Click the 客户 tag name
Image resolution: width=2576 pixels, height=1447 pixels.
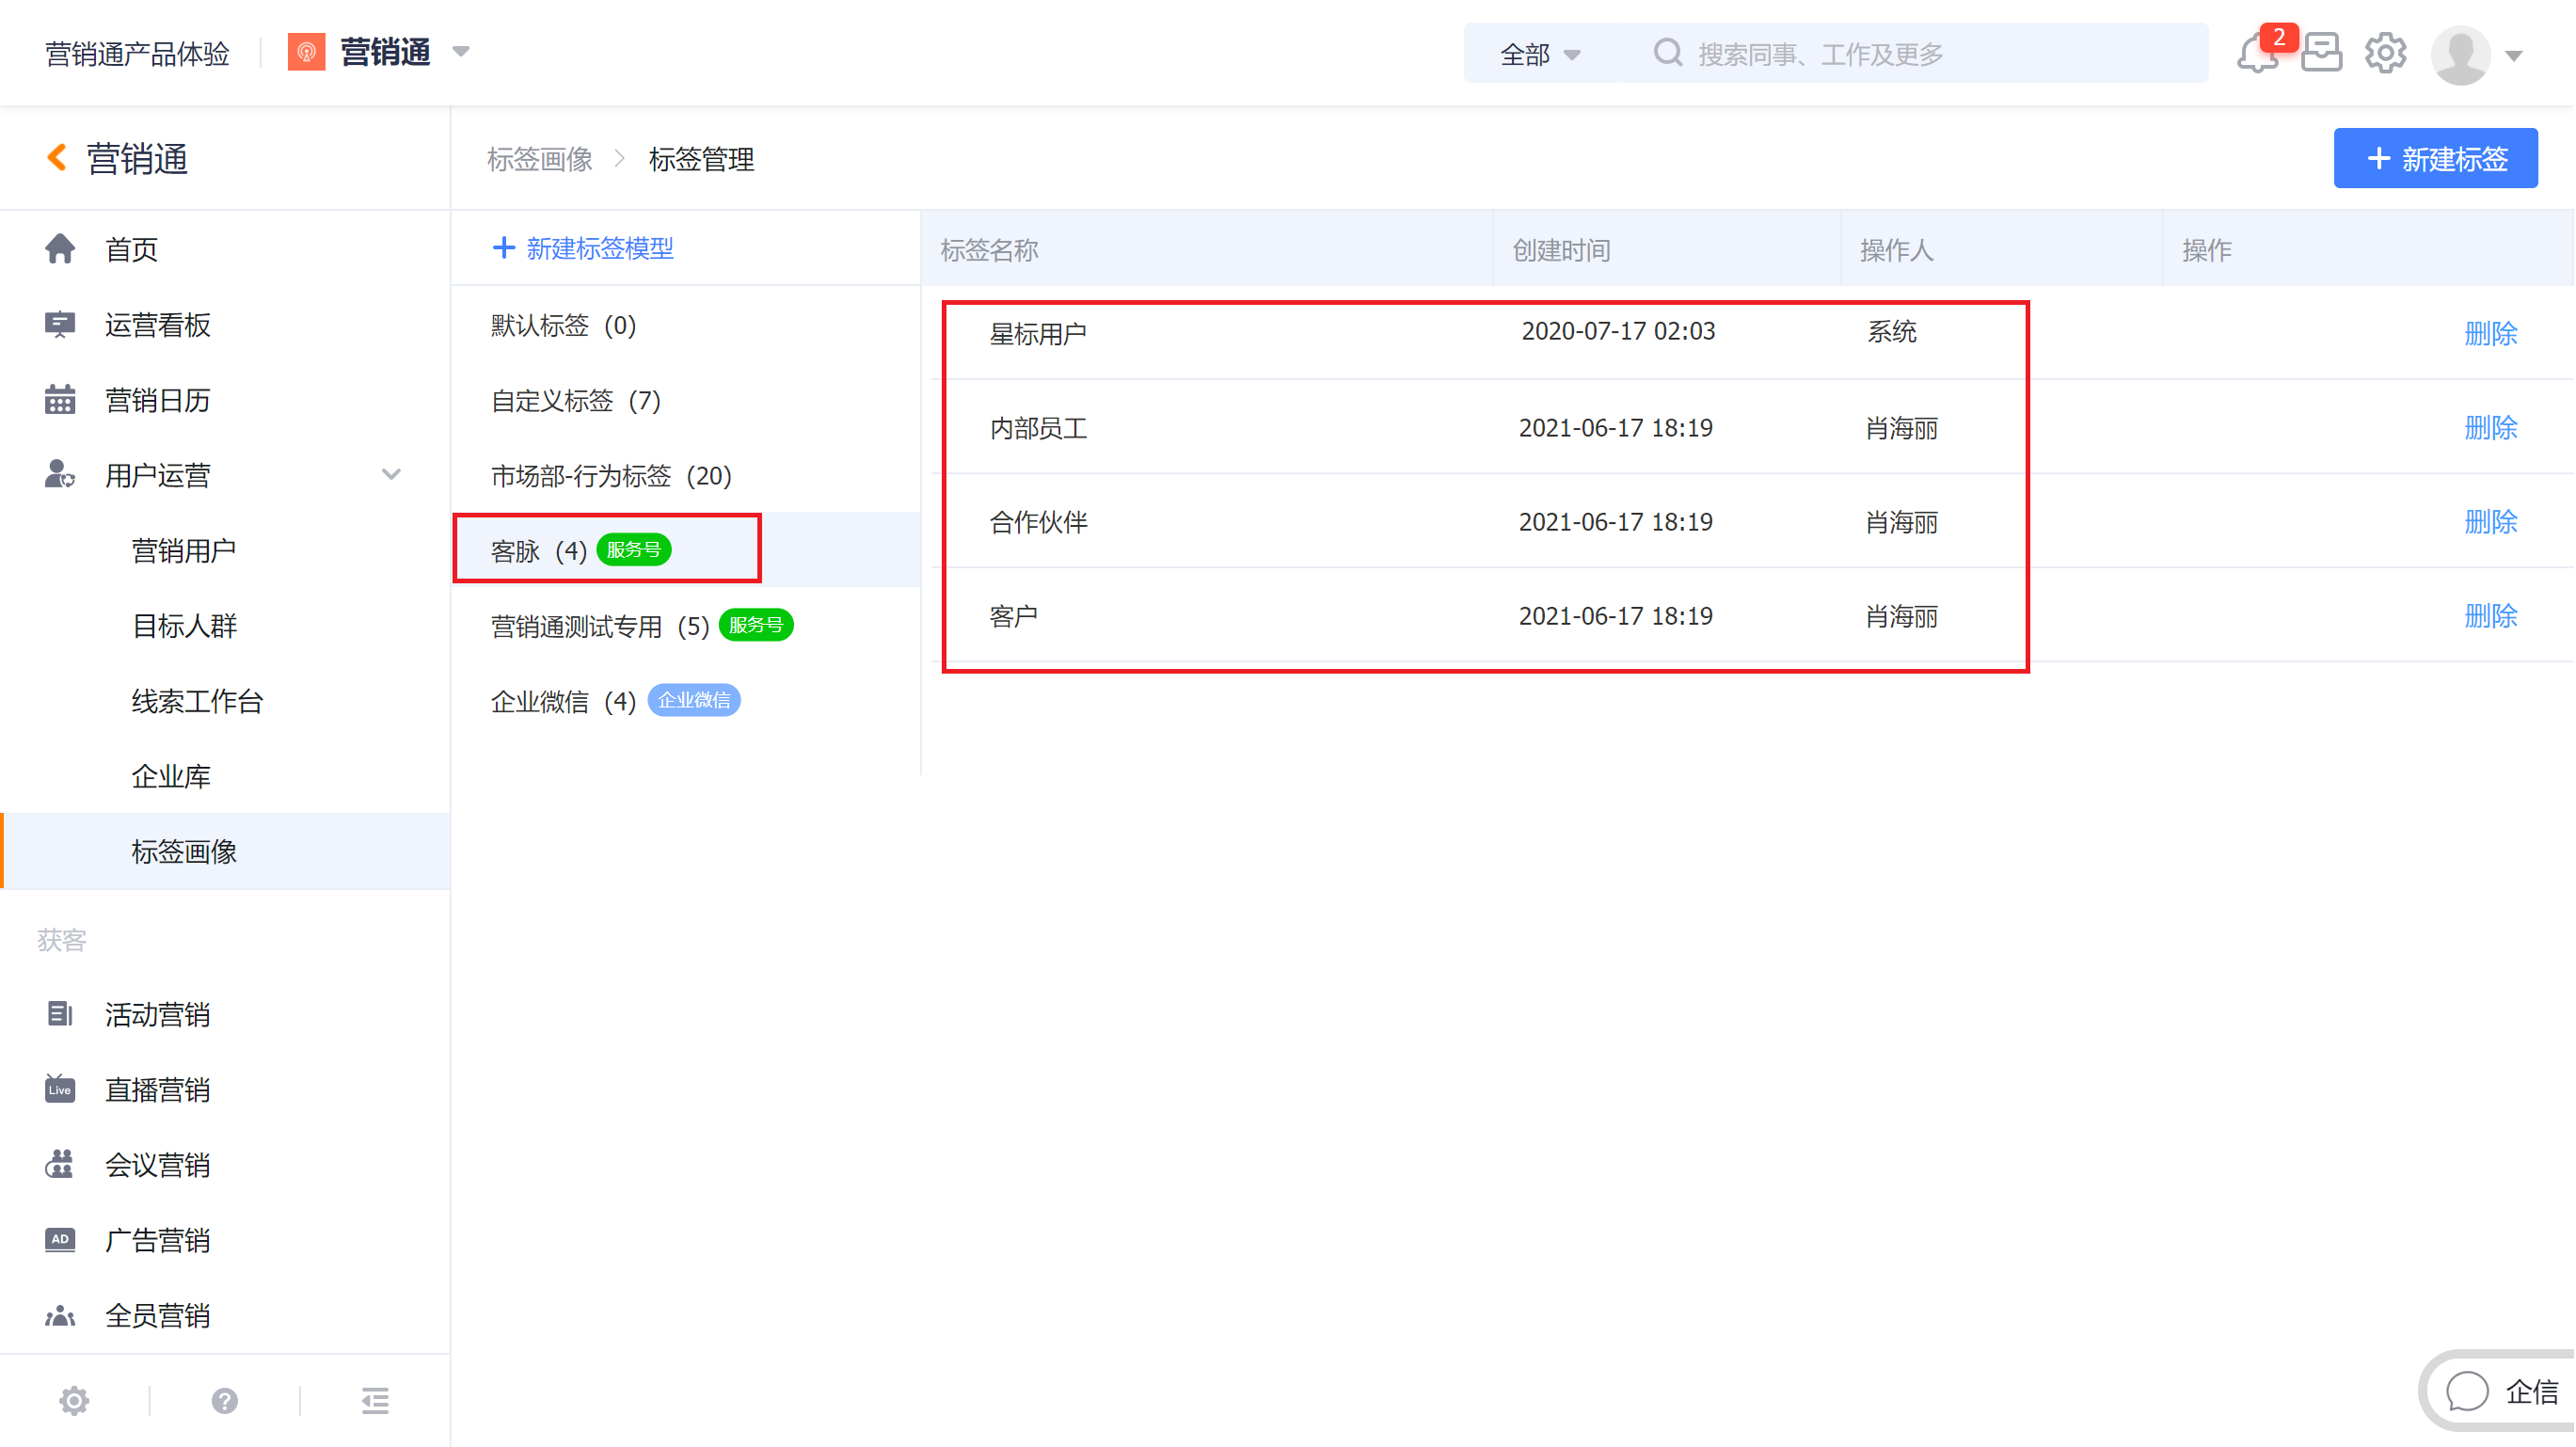tap(1014, 617)
